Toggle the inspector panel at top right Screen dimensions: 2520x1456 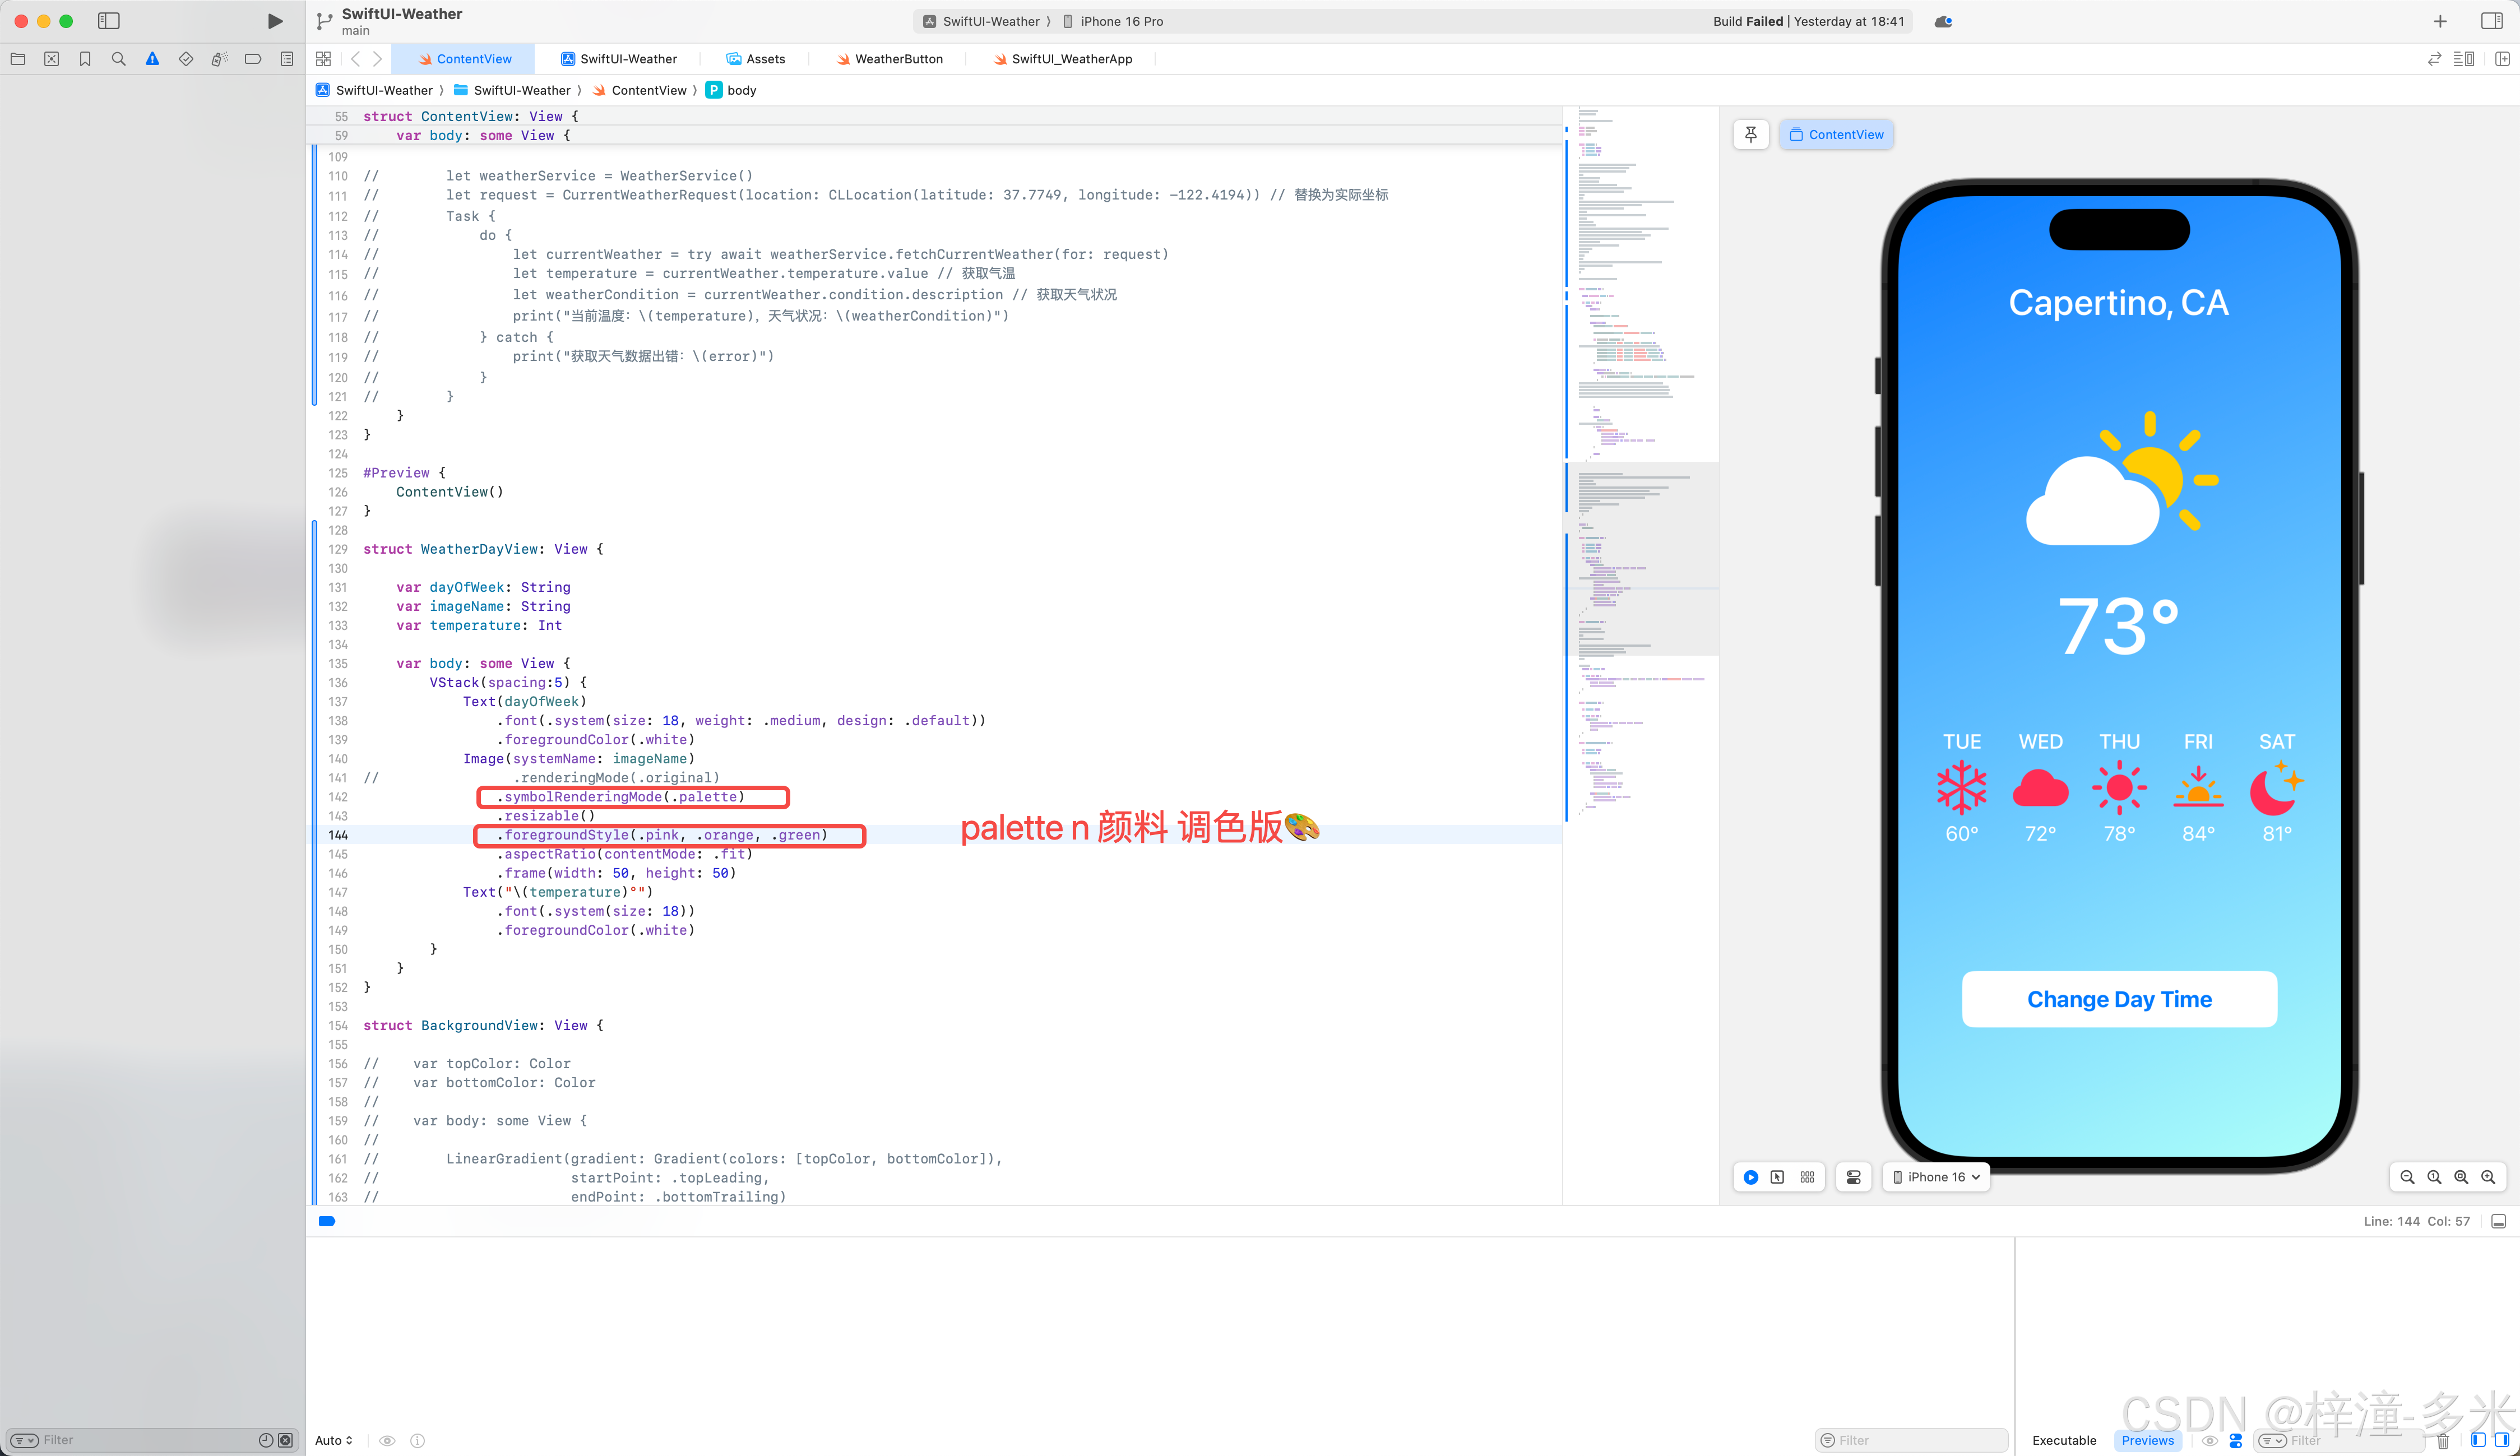click(2492, 21)
